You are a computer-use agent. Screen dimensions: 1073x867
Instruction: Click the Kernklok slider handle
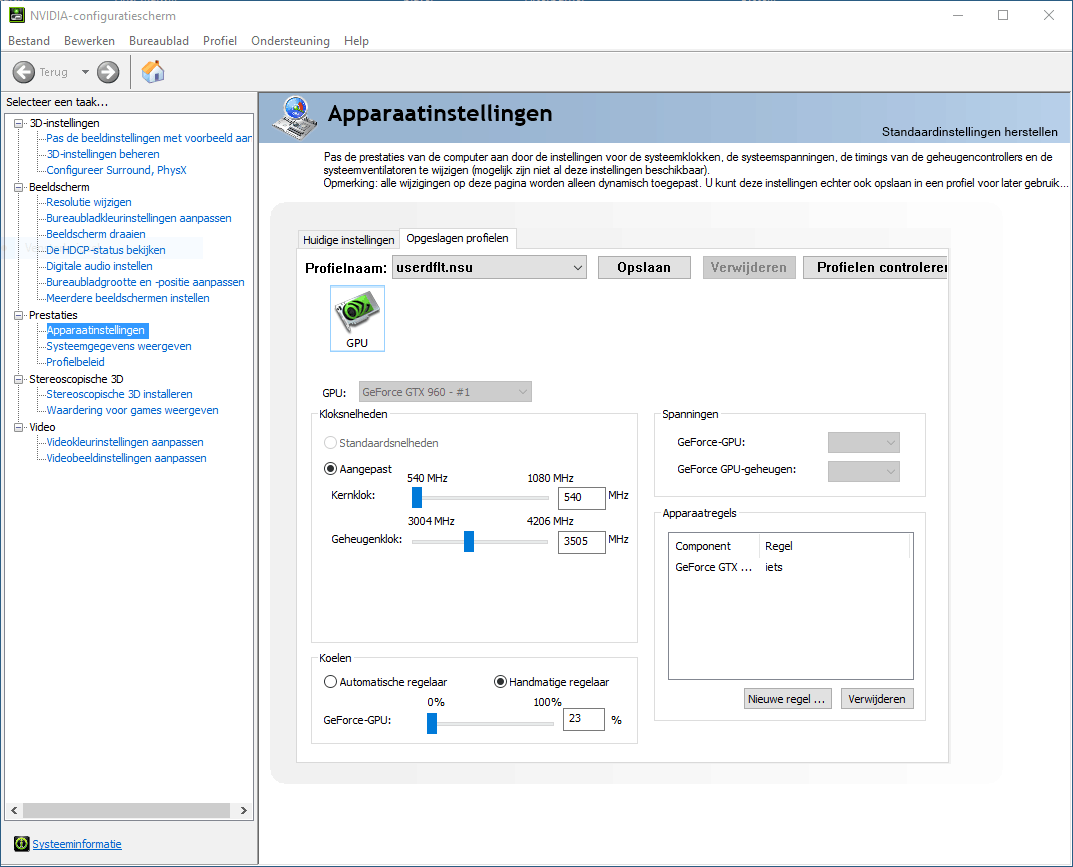(x=417, y=497)
